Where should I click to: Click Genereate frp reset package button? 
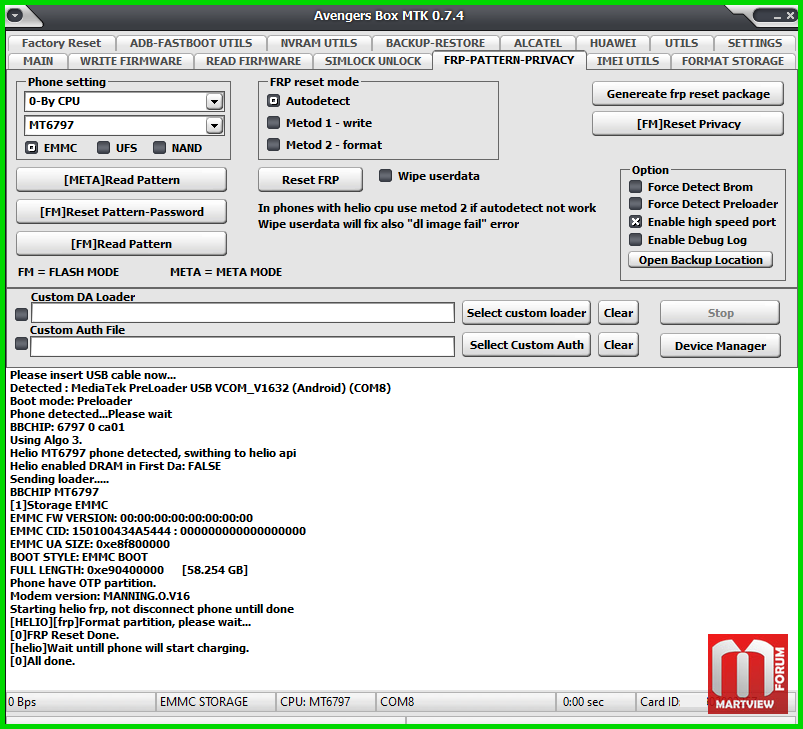688,94
